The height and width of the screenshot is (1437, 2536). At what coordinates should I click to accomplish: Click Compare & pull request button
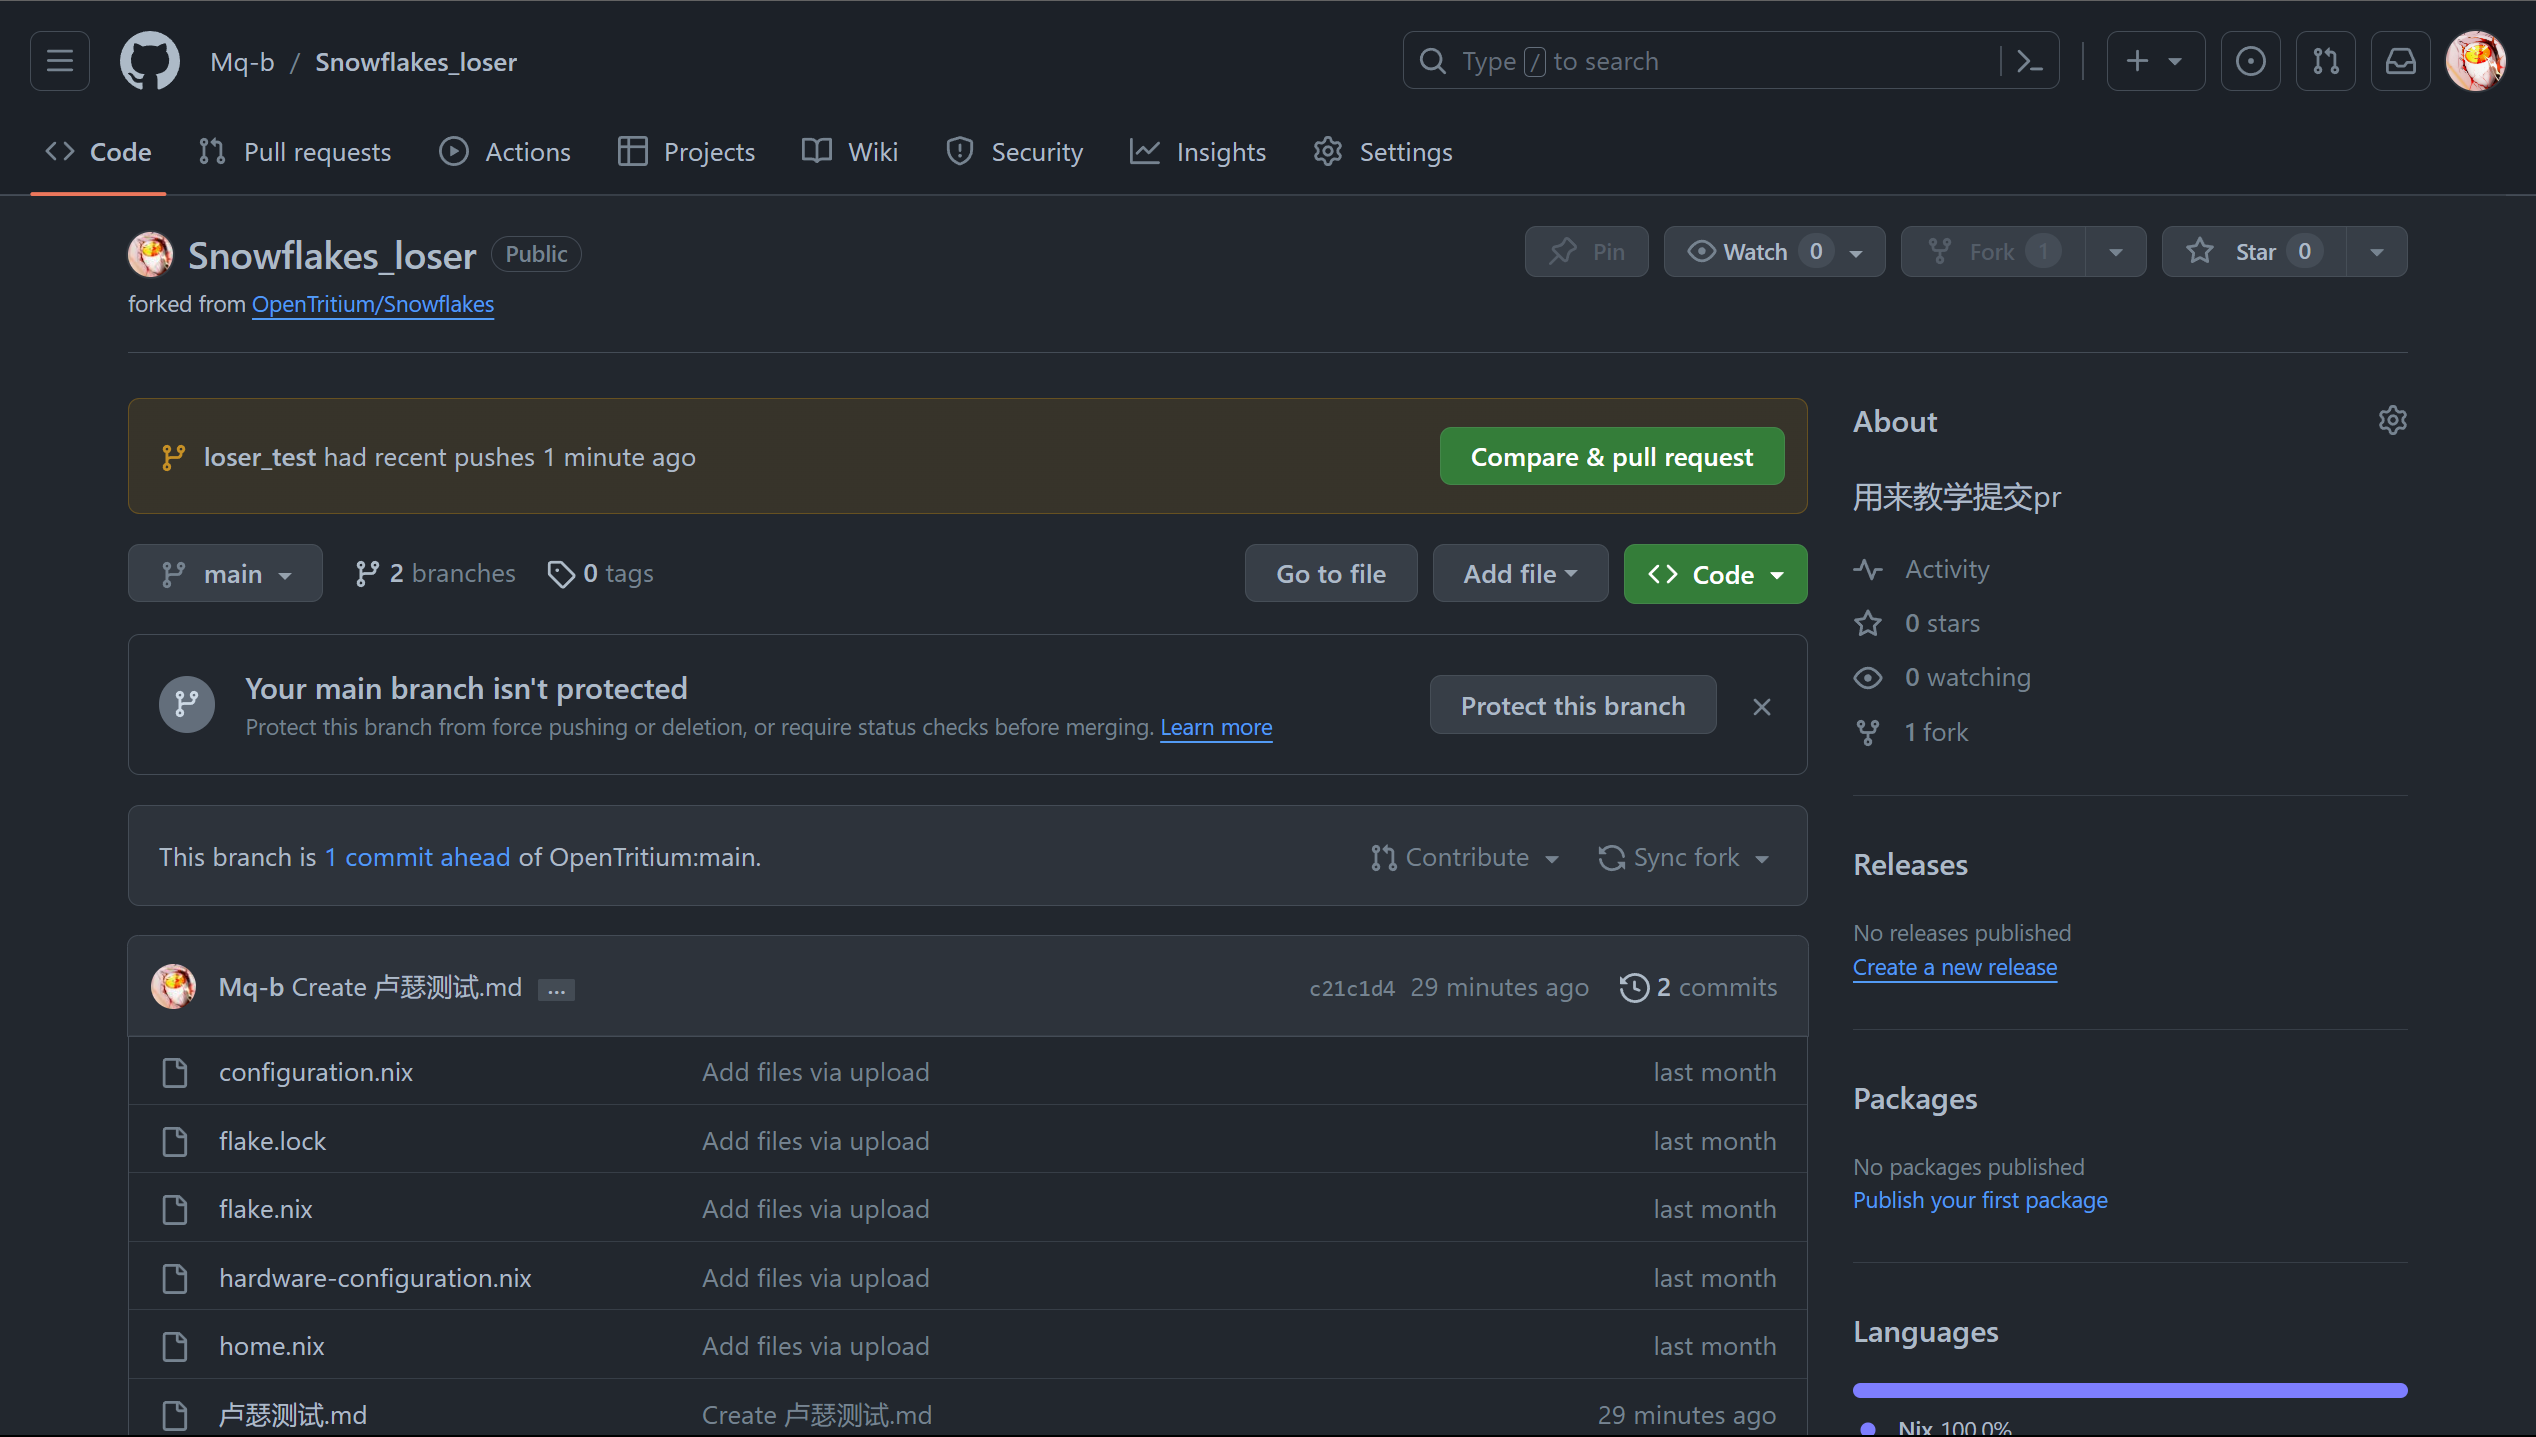tap(1612, 456)
